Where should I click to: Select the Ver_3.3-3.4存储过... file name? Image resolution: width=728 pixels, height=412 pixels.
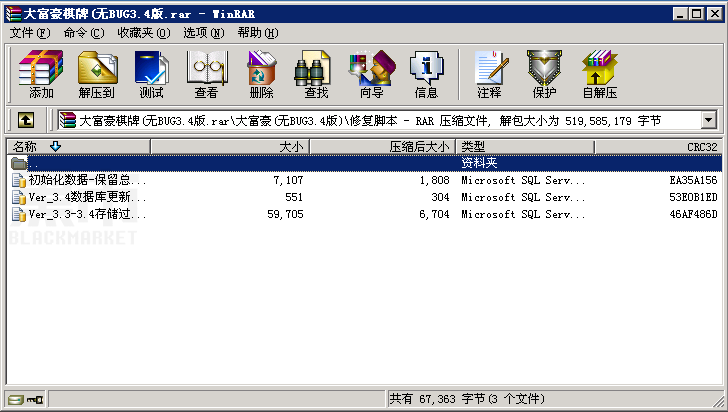87,214
